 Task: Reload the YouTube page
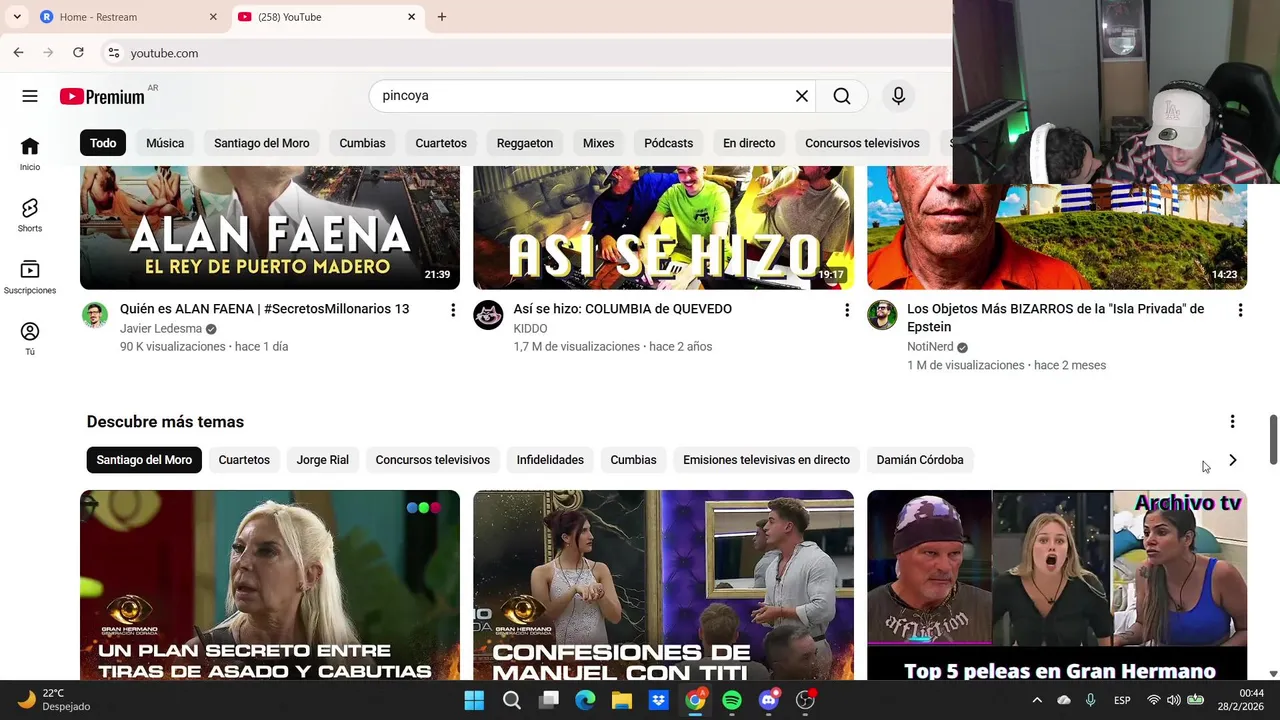tap(78, 53)
